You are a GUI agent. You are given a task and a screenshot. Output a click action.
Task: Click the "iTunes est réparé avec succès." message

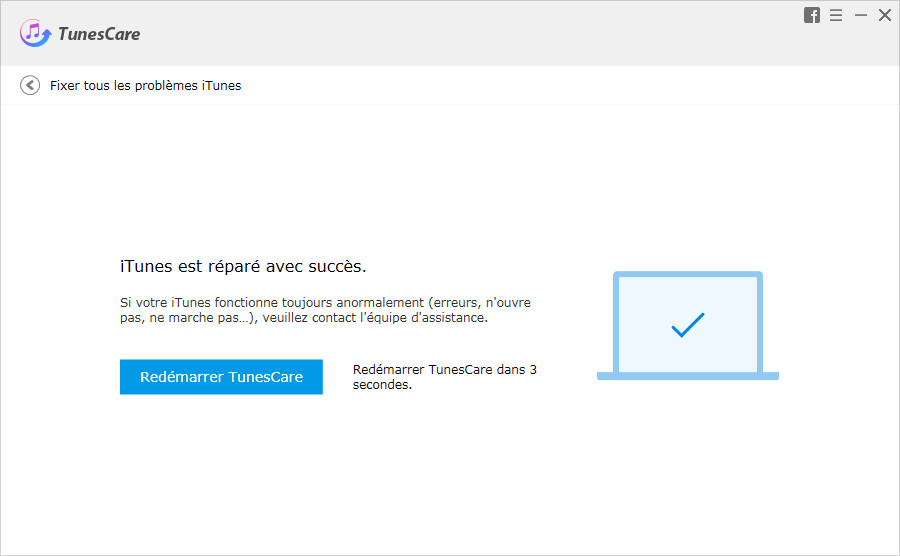pos(243,266)
